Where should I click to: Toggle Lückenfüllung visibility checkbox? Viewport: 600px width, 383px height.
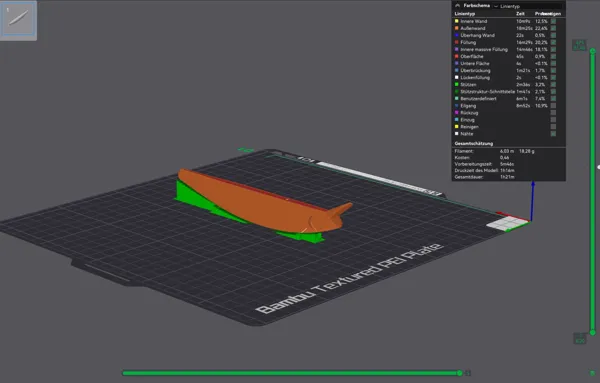pyautogui.click(x=553, y=77)
